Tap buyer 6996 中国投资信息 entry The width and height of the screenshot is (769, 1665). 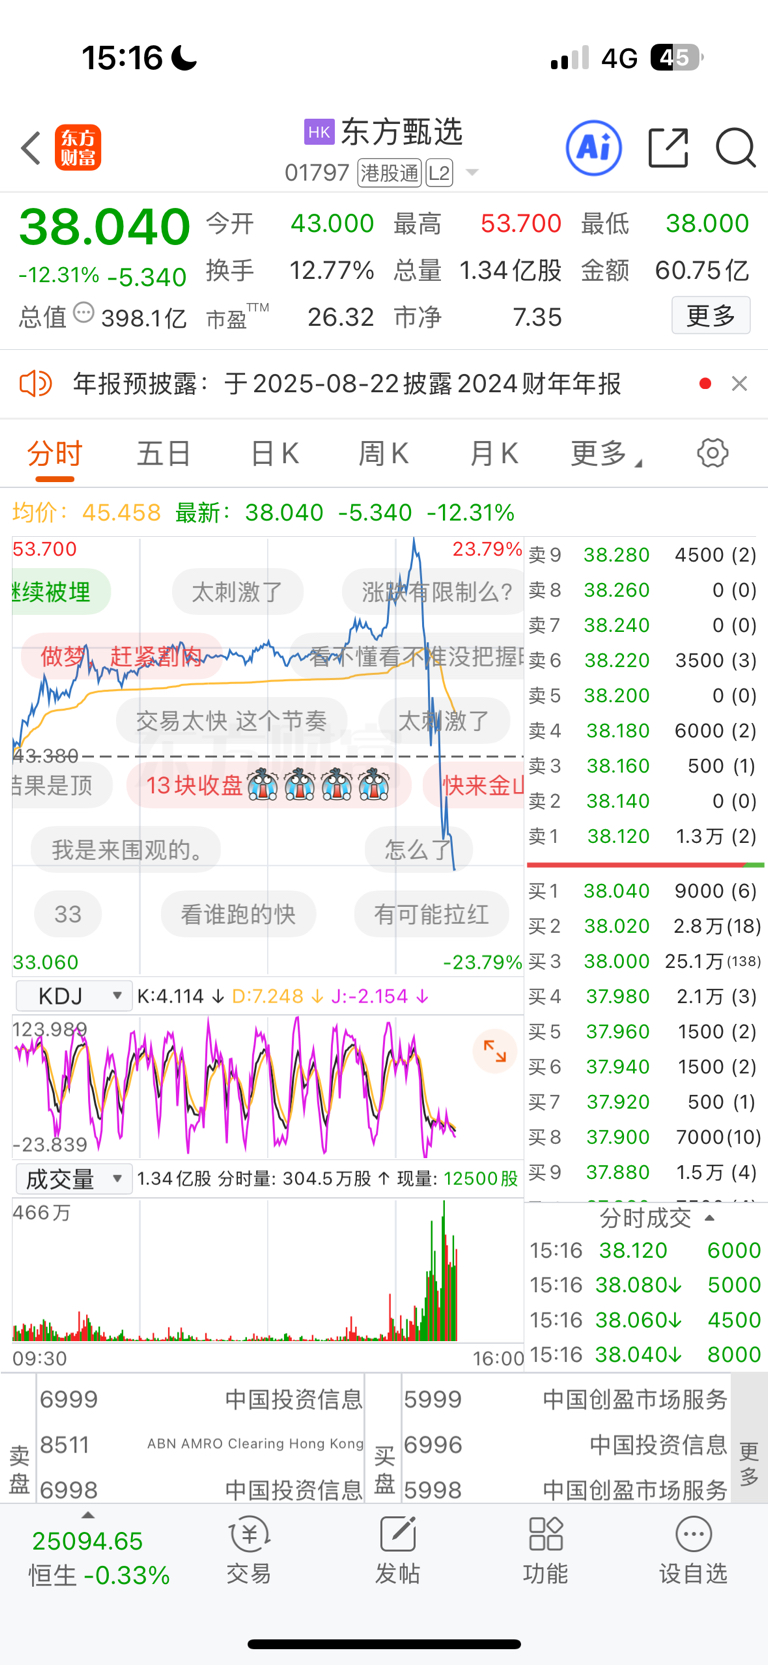(x=566, y=1444)
